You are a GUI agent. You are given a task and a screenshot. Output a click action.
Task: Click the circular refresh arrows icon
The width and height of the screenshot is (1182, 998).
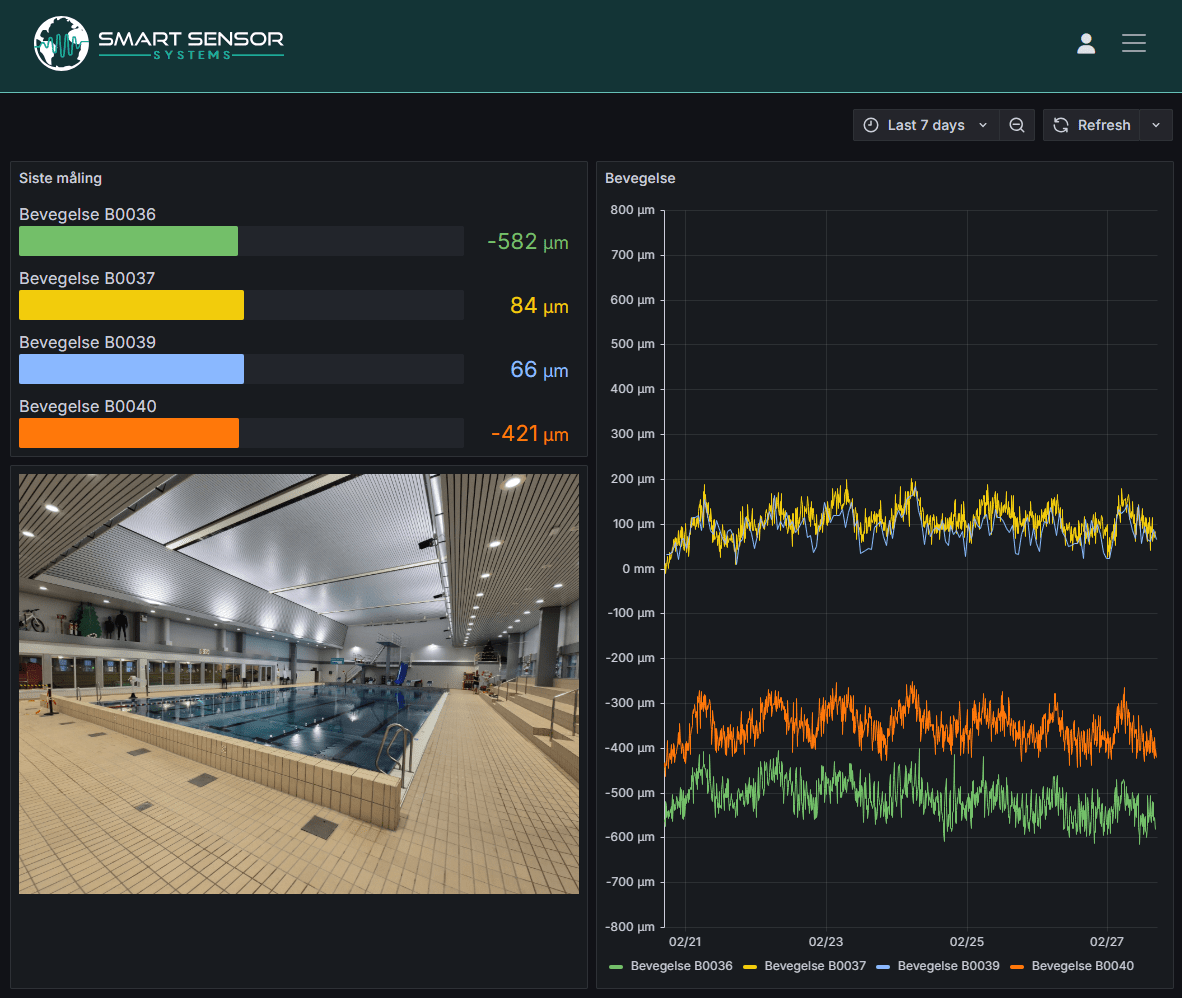point(1061,125)
